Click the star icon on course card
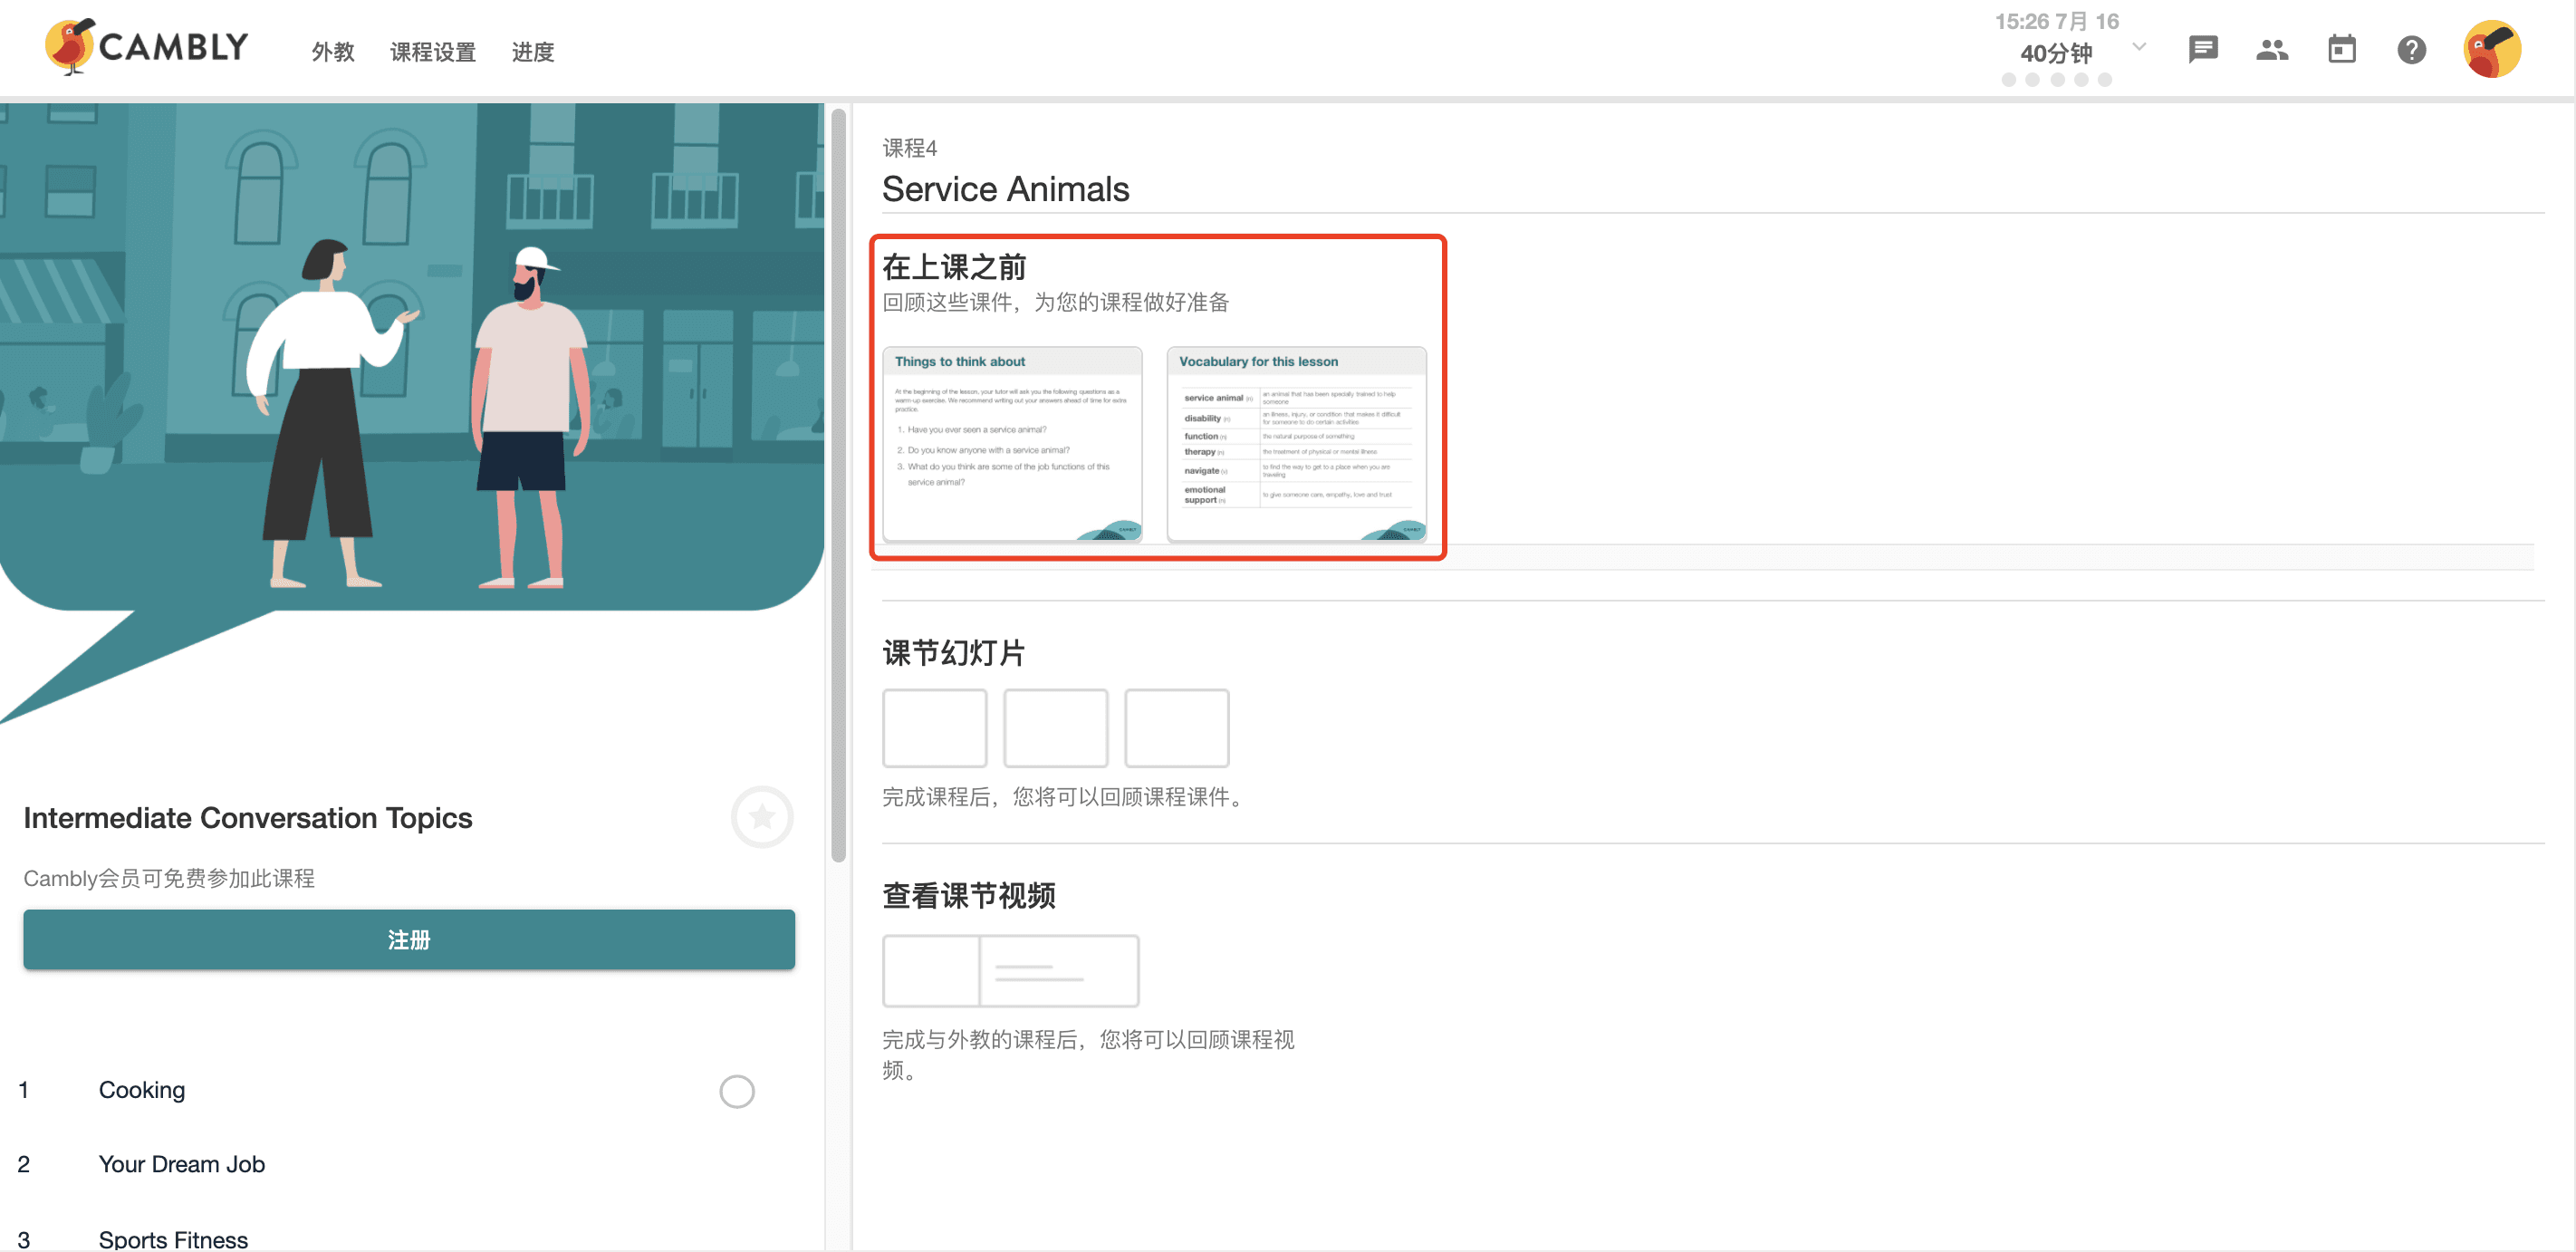 tap(763, 817)
